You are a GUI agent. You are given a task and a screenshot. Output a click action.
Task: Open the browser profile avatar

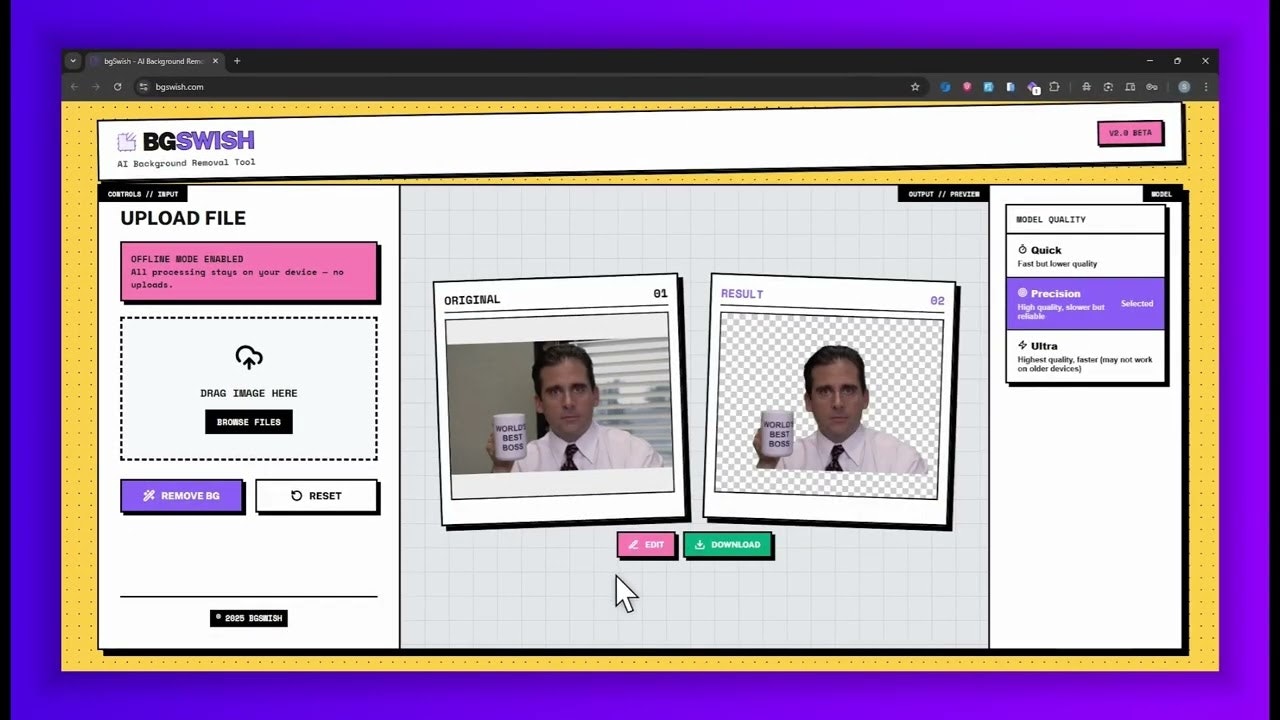point(1184,87)
